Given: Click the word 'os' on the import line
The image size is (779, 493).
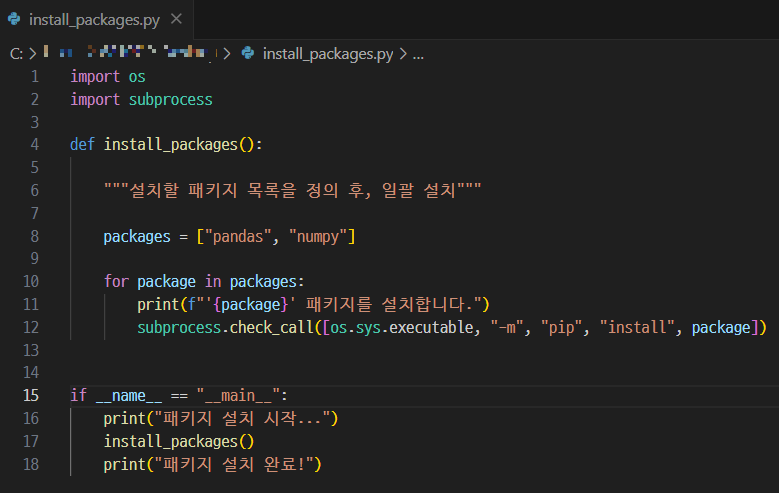Looking at the screenshot, I should click(x=137, y=77).
